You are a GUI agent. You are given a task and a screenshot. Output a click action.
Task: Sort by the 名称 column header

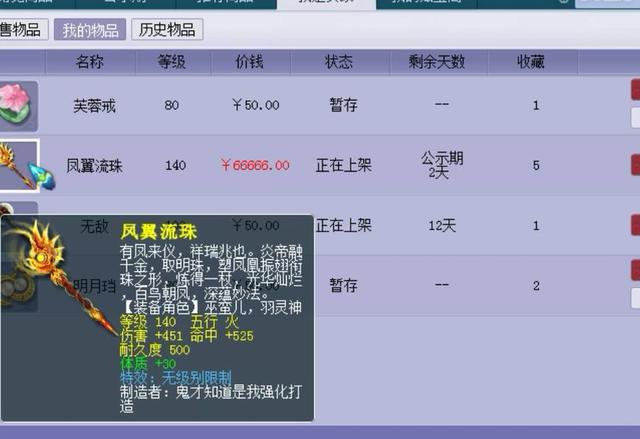click(90, 62)
